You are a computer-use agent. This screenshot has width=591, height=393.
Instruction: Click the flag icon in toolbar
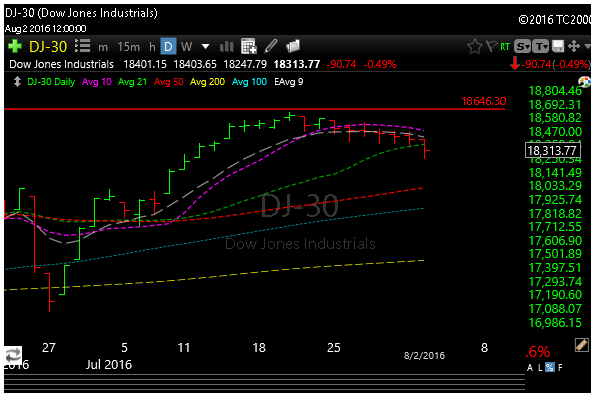[x=491, y=46]
